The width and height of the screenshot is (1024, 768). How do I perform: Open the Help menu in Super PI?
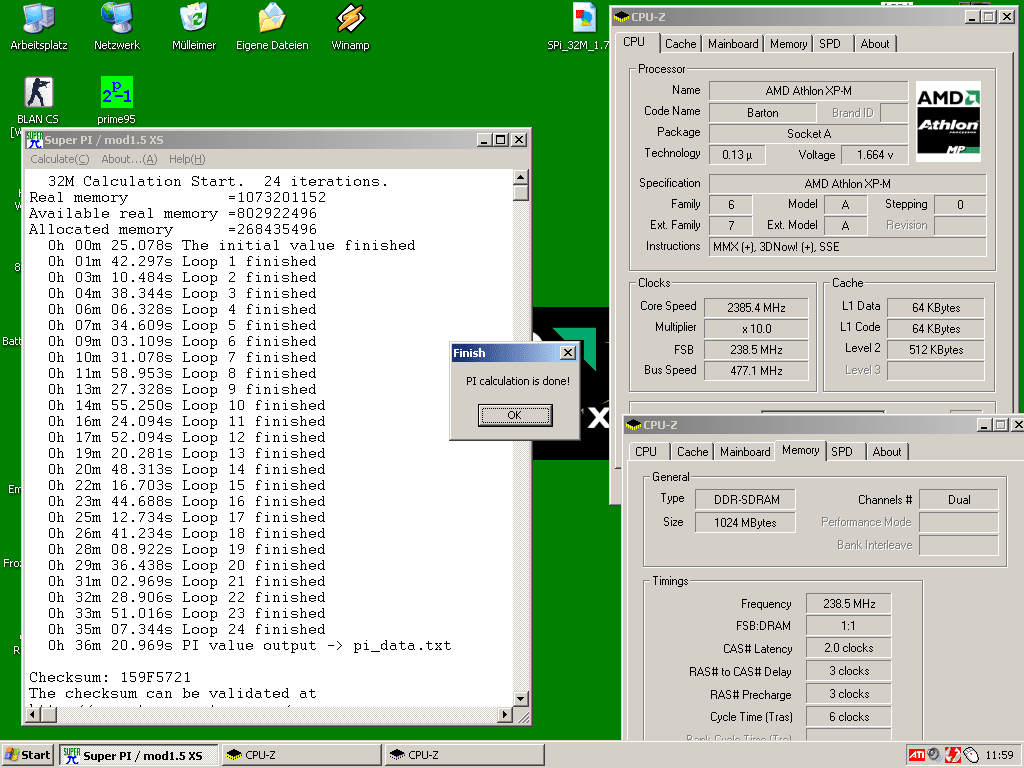tap(187, 159)
